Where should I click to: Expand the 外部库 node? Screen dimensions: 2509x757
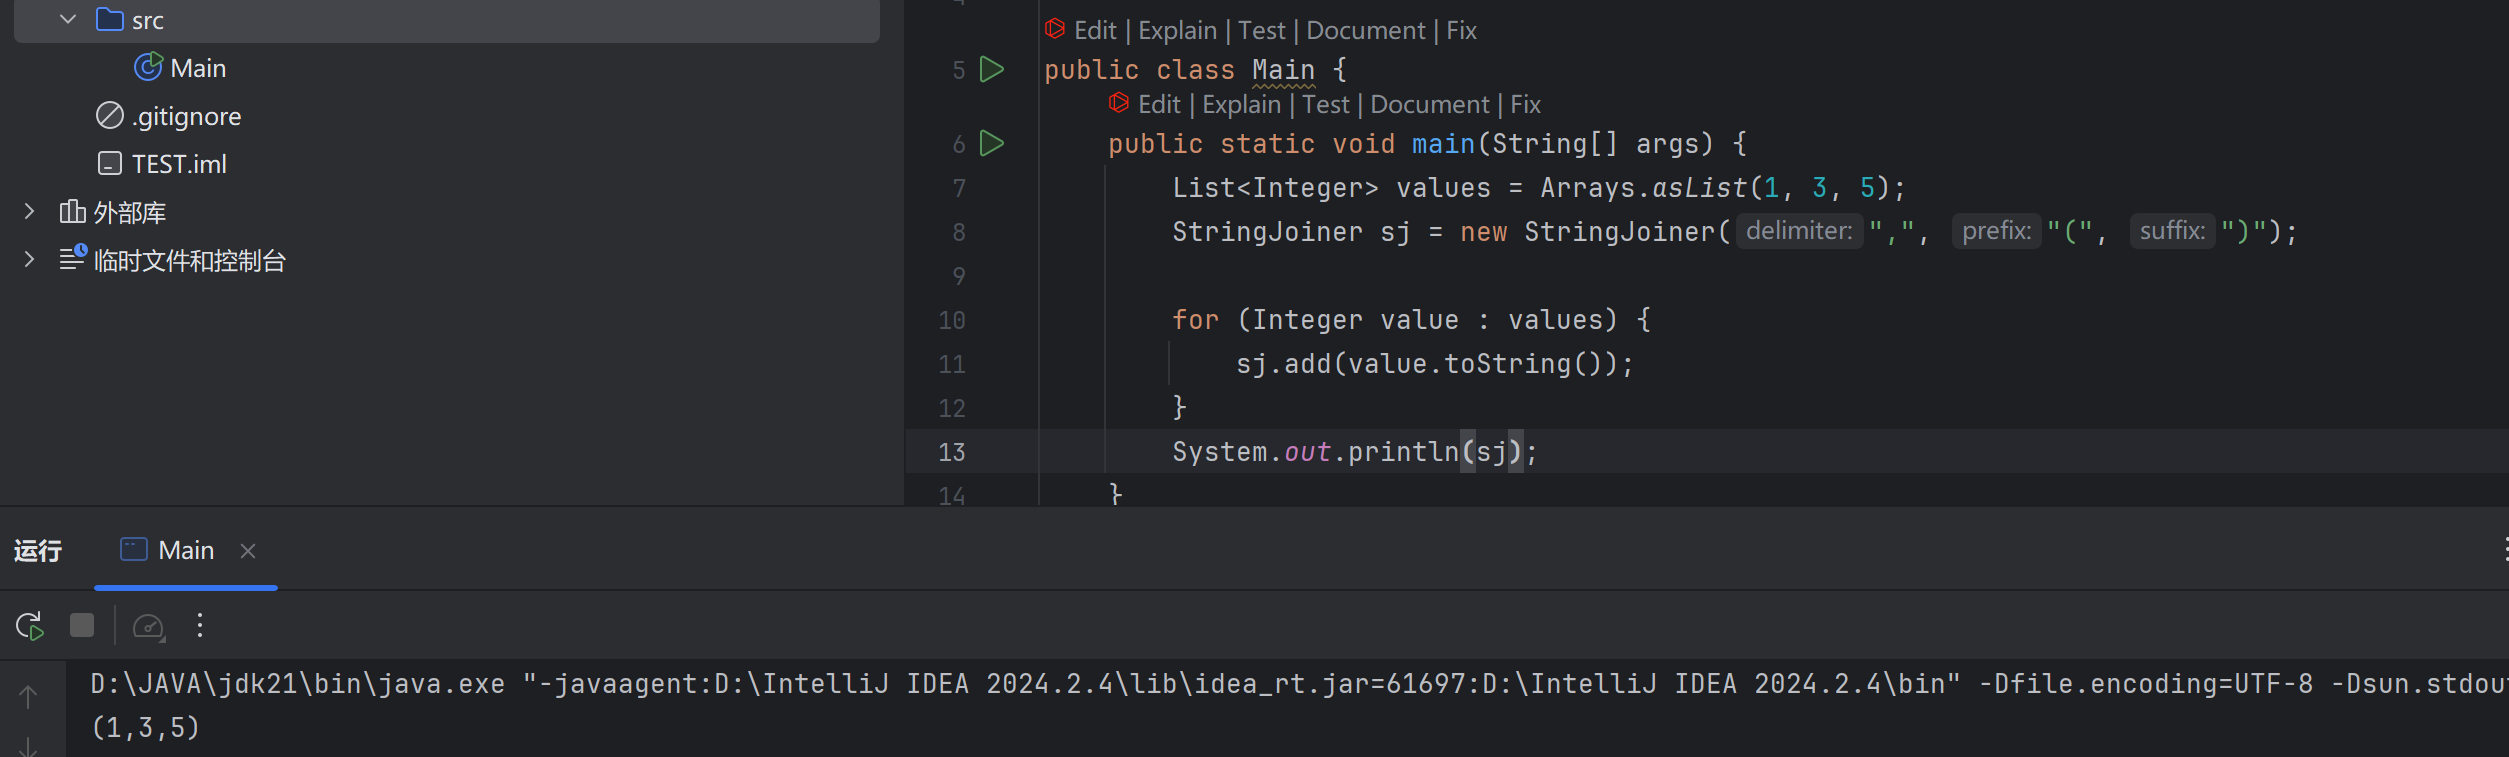coord(29,211)
